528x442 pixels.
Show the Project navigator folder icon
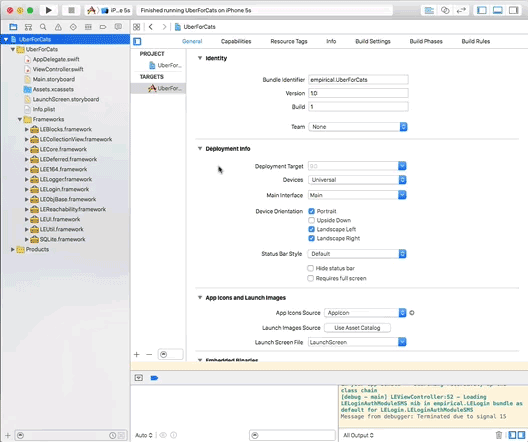(13, 27)
